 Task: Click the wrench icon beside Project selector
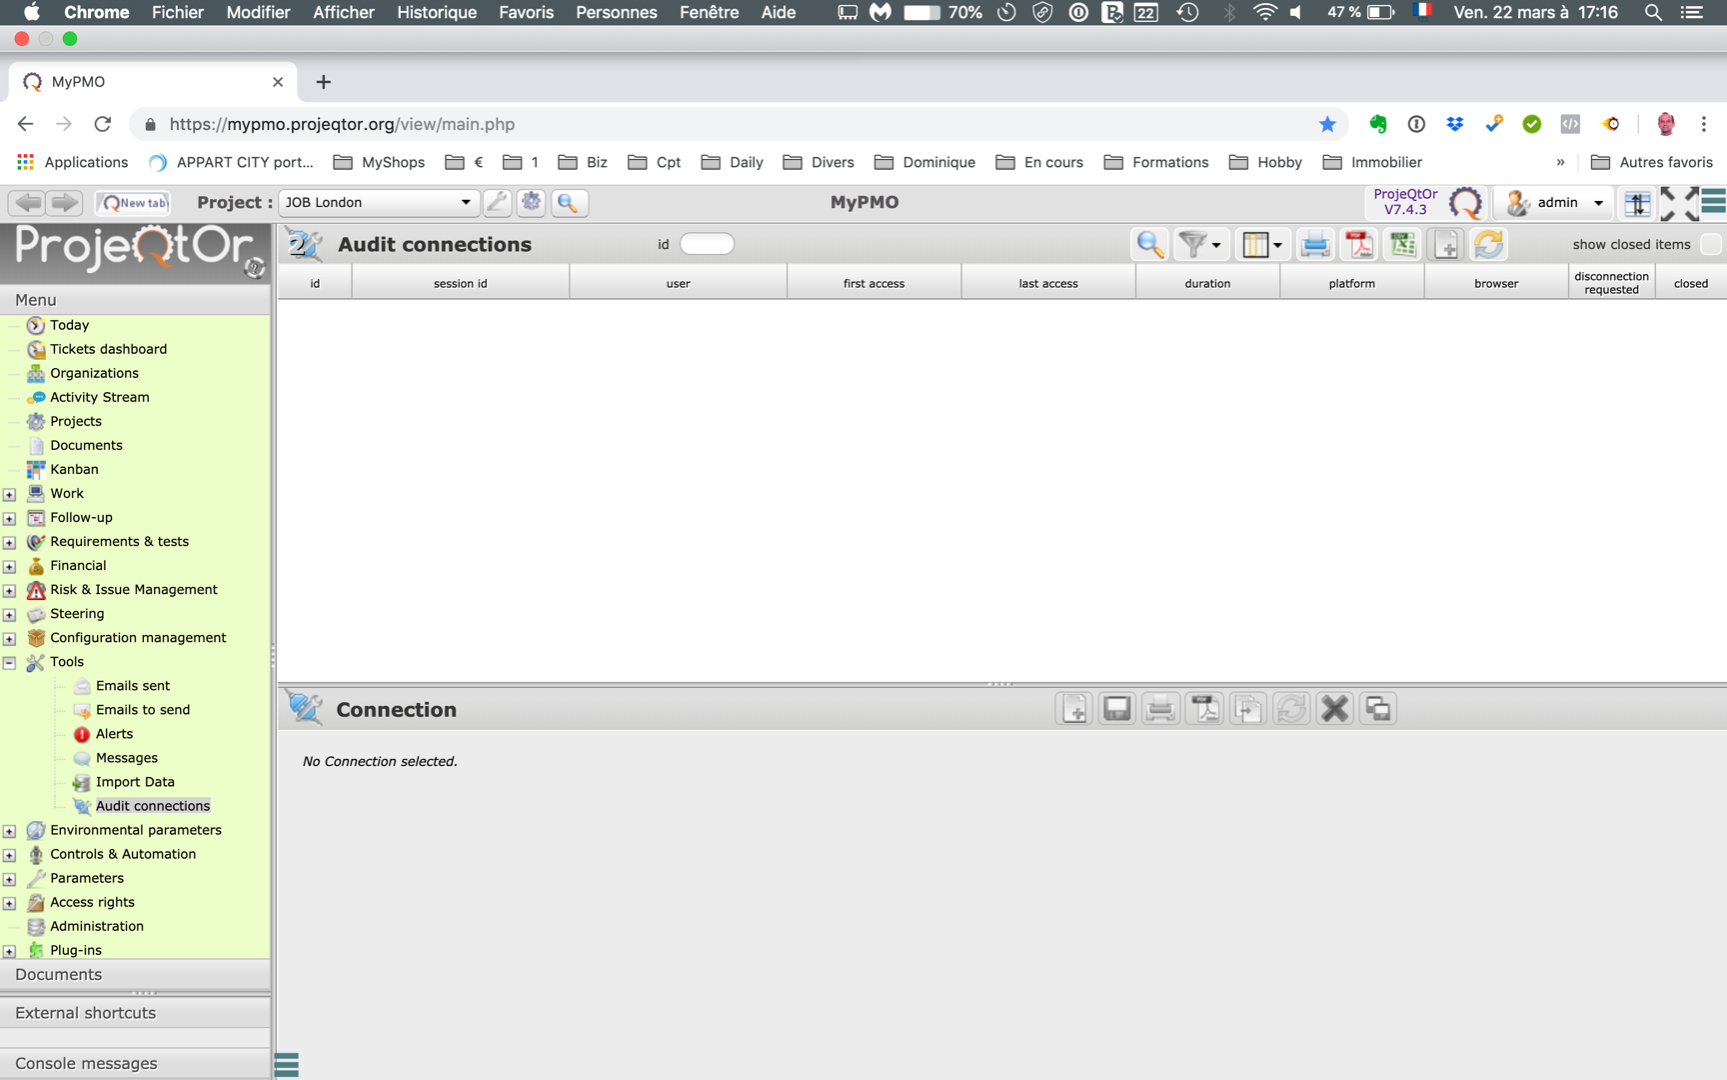click(497, 202)
